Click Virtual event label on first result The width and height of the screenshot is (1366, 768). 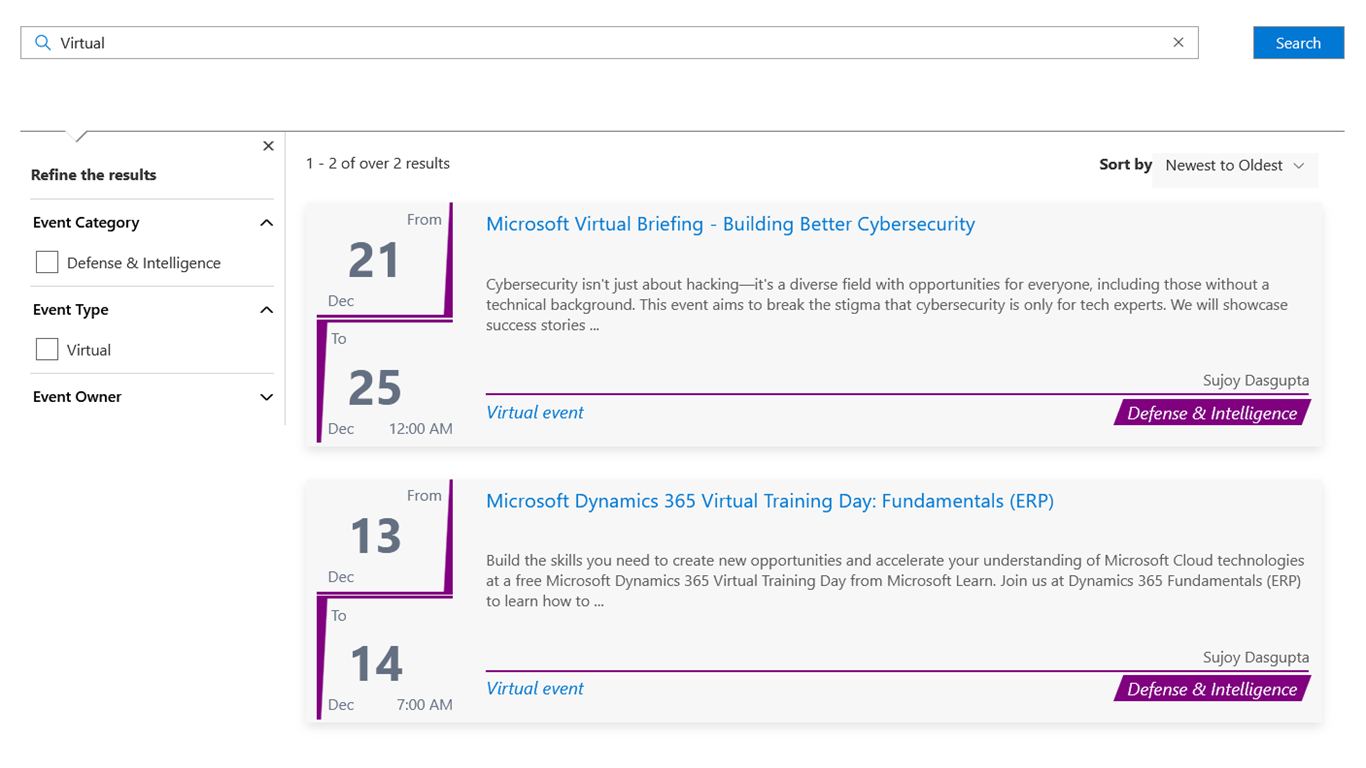tap(535, 412)
